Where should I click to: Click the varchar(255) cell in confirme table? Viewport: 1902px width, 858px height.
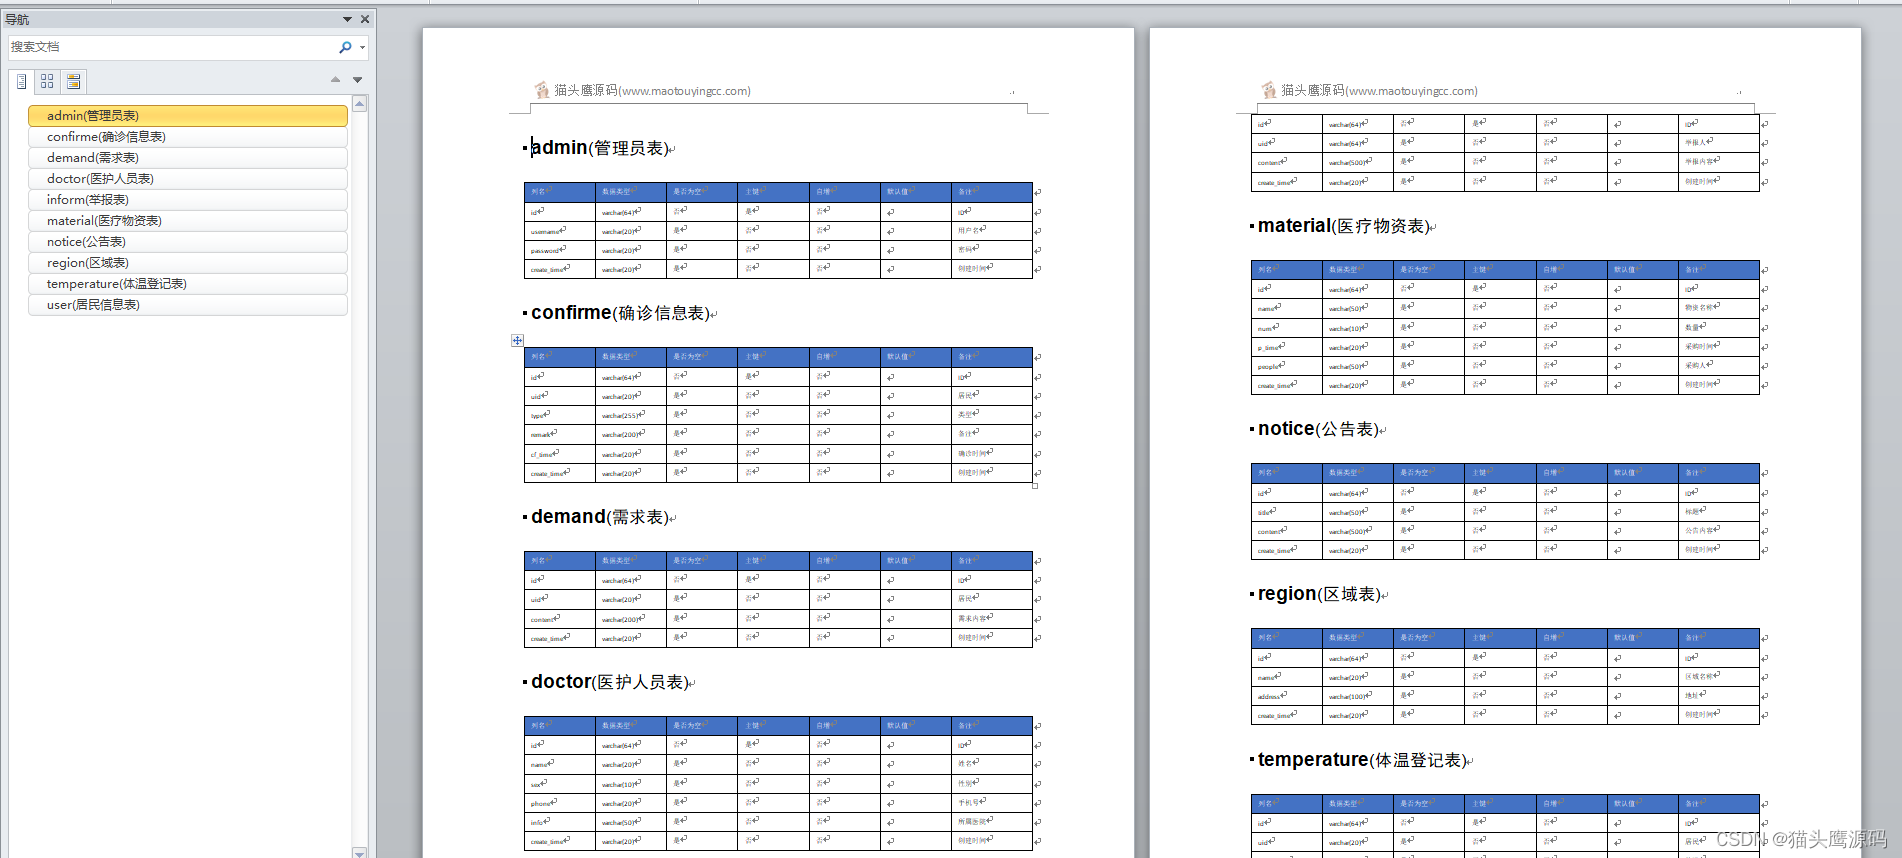coord(631,415)
